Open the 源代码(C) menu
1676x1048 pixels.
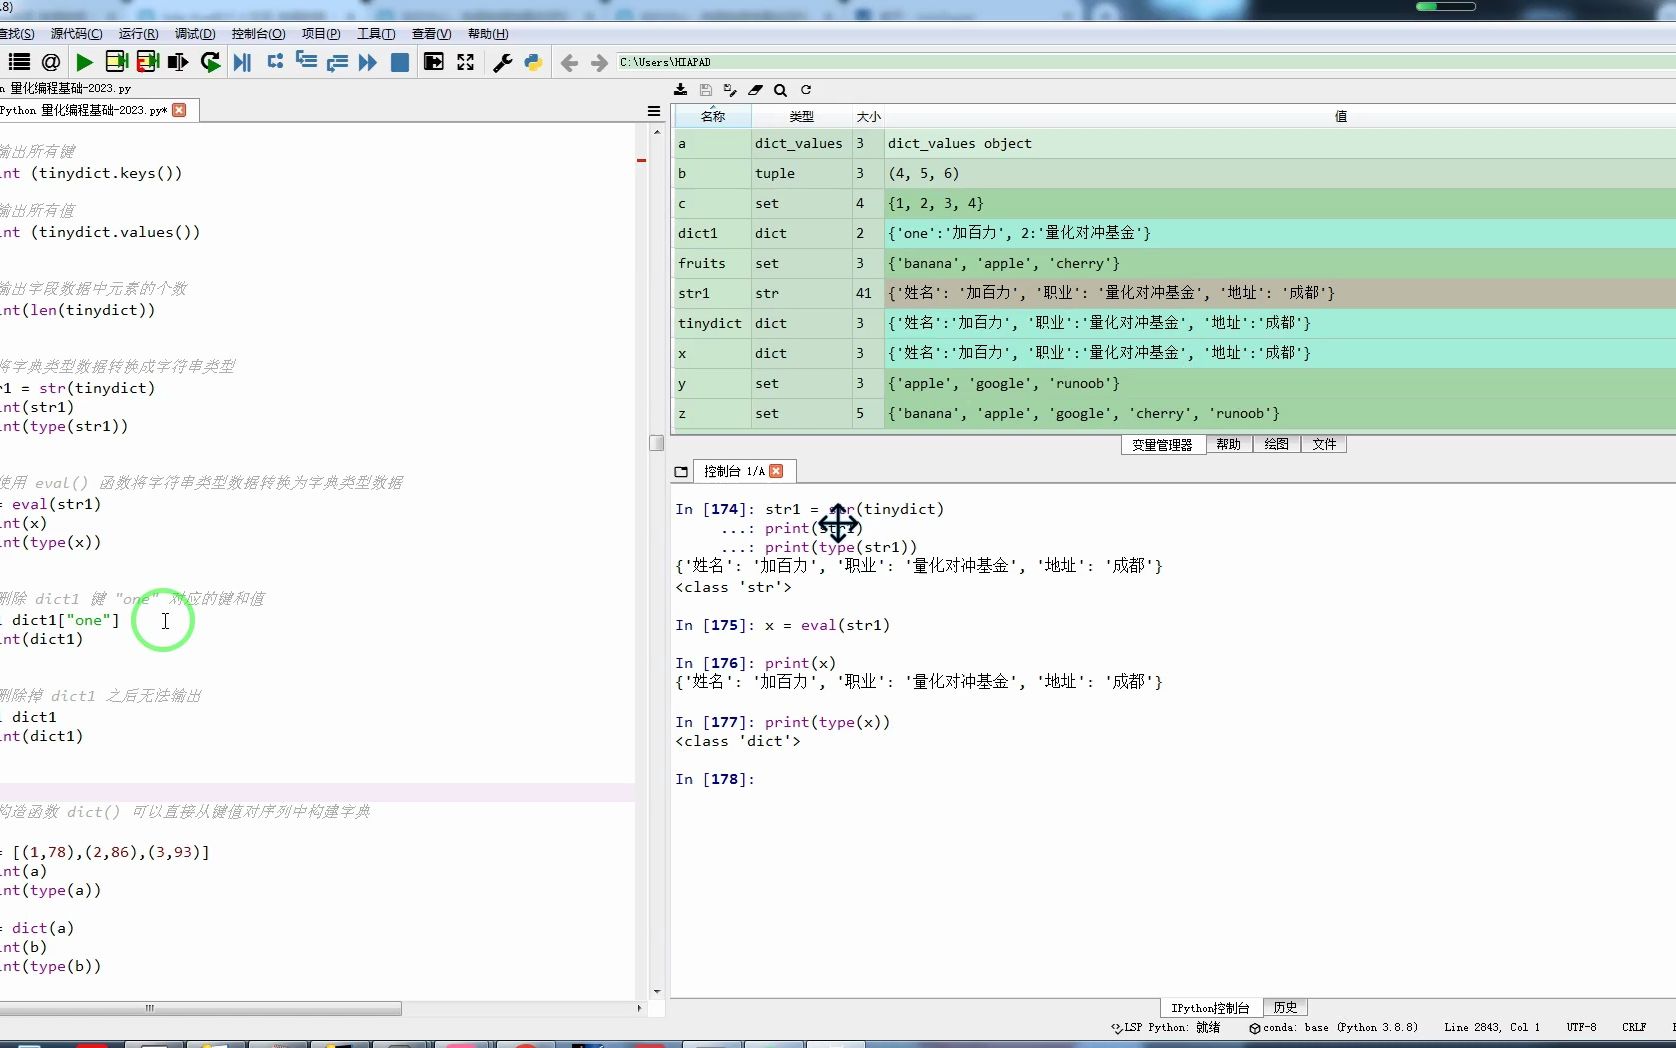click(76, 34)
